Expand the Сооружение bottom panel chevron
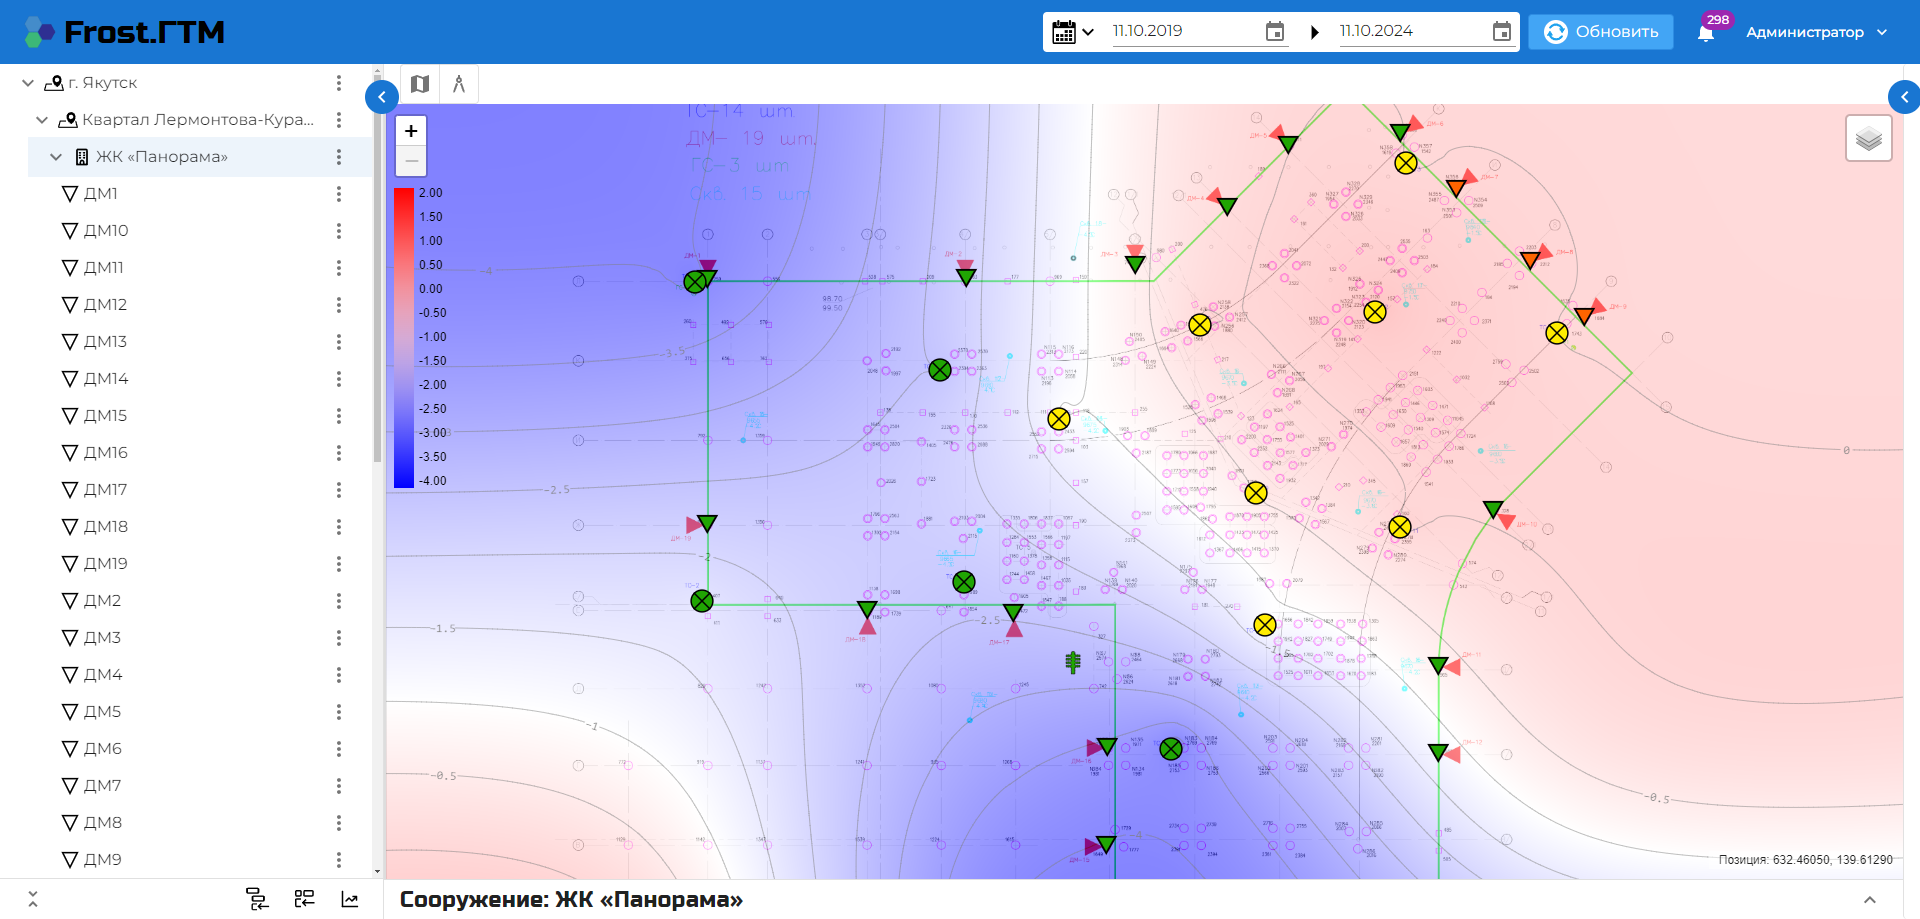The height and width of the screenshot is (919, 1920). pyautogui.click(x=1869, y=900)
